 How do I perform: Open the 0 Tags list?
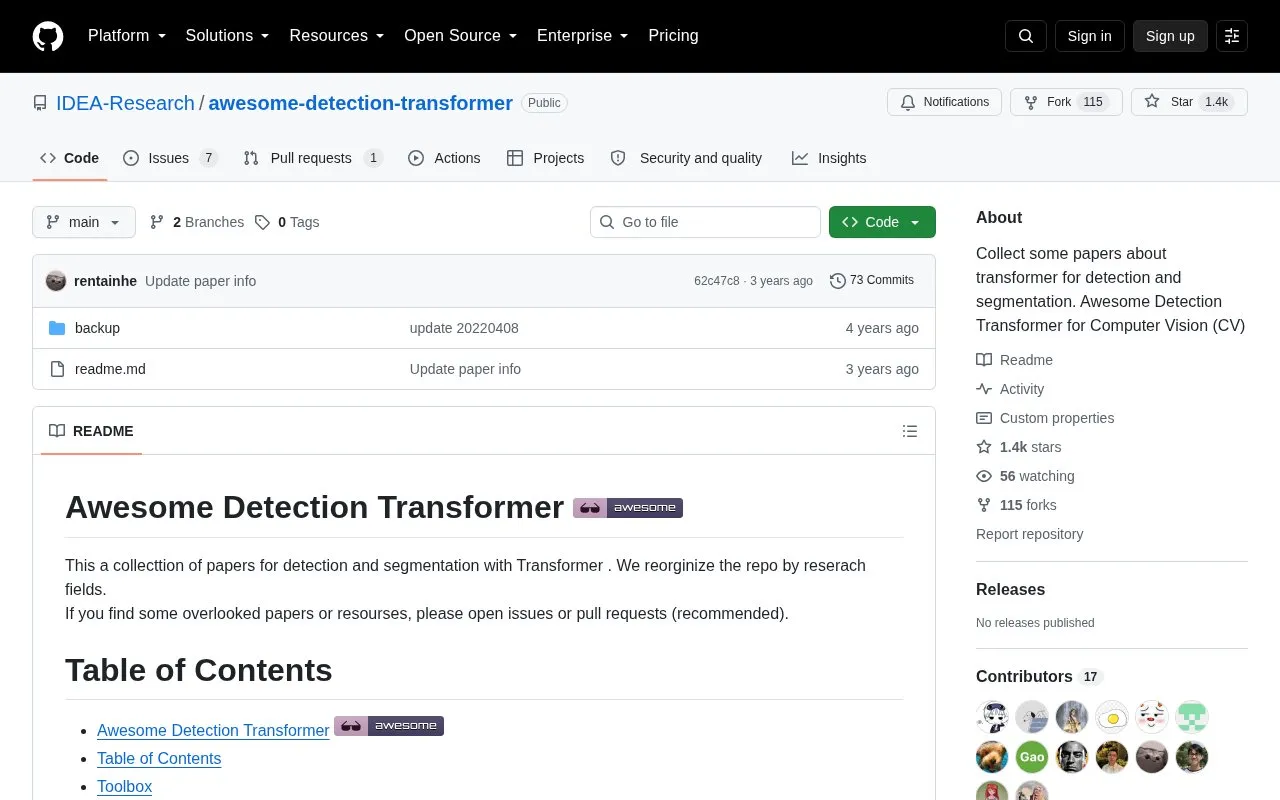[287, 222]
